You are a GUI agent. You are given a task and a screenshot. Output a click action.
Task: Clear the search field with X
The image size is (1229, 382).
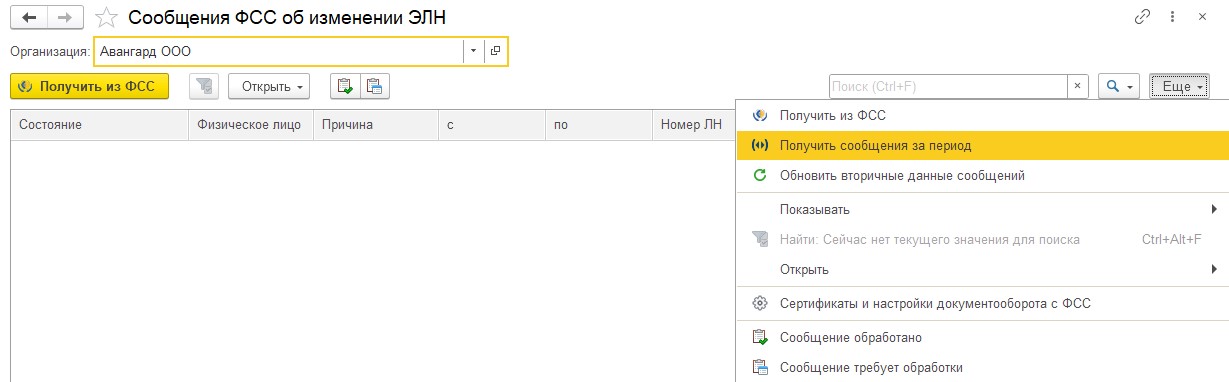pos(1078,86)
